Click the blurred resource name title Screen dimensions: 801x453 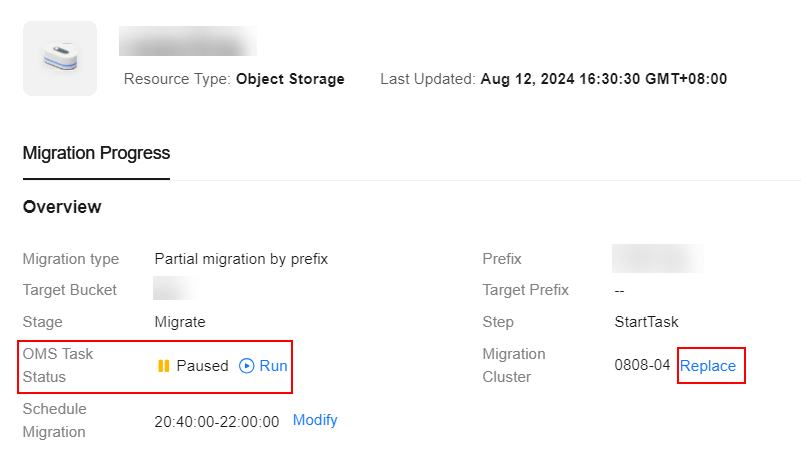[x=188, y=41]
